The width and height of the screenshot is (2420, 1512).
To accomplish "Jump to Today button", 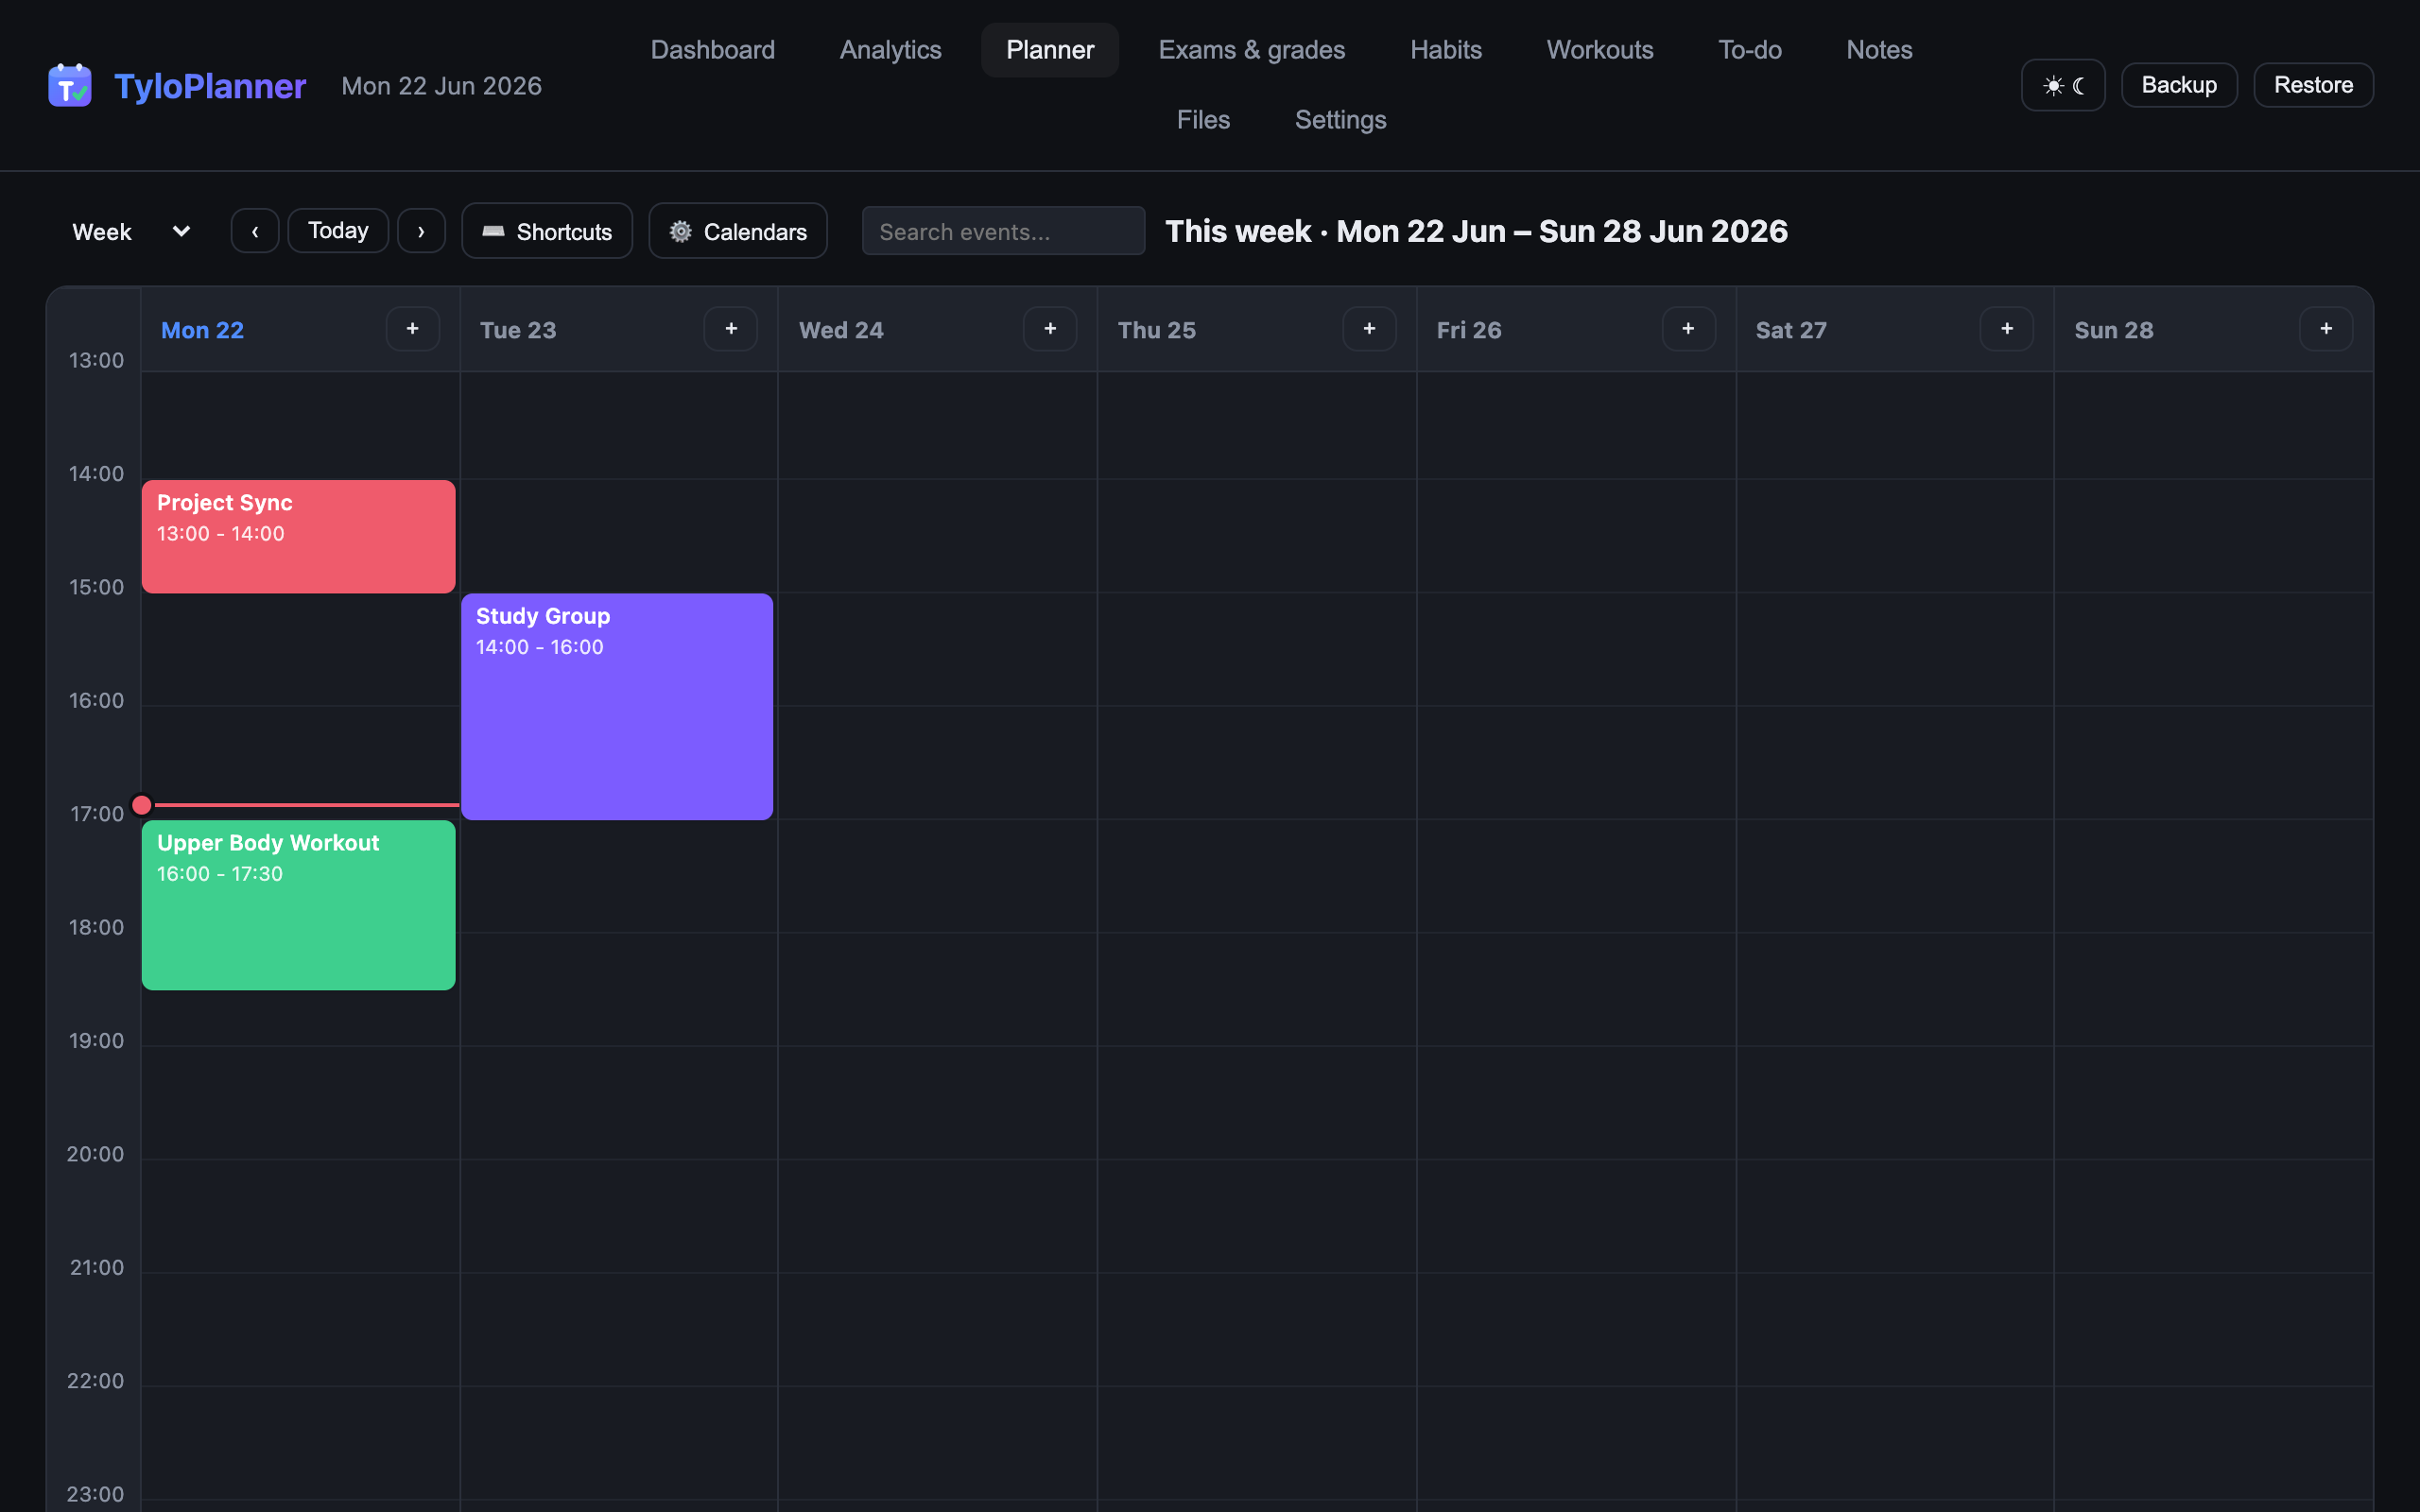I will coord(338,231).
